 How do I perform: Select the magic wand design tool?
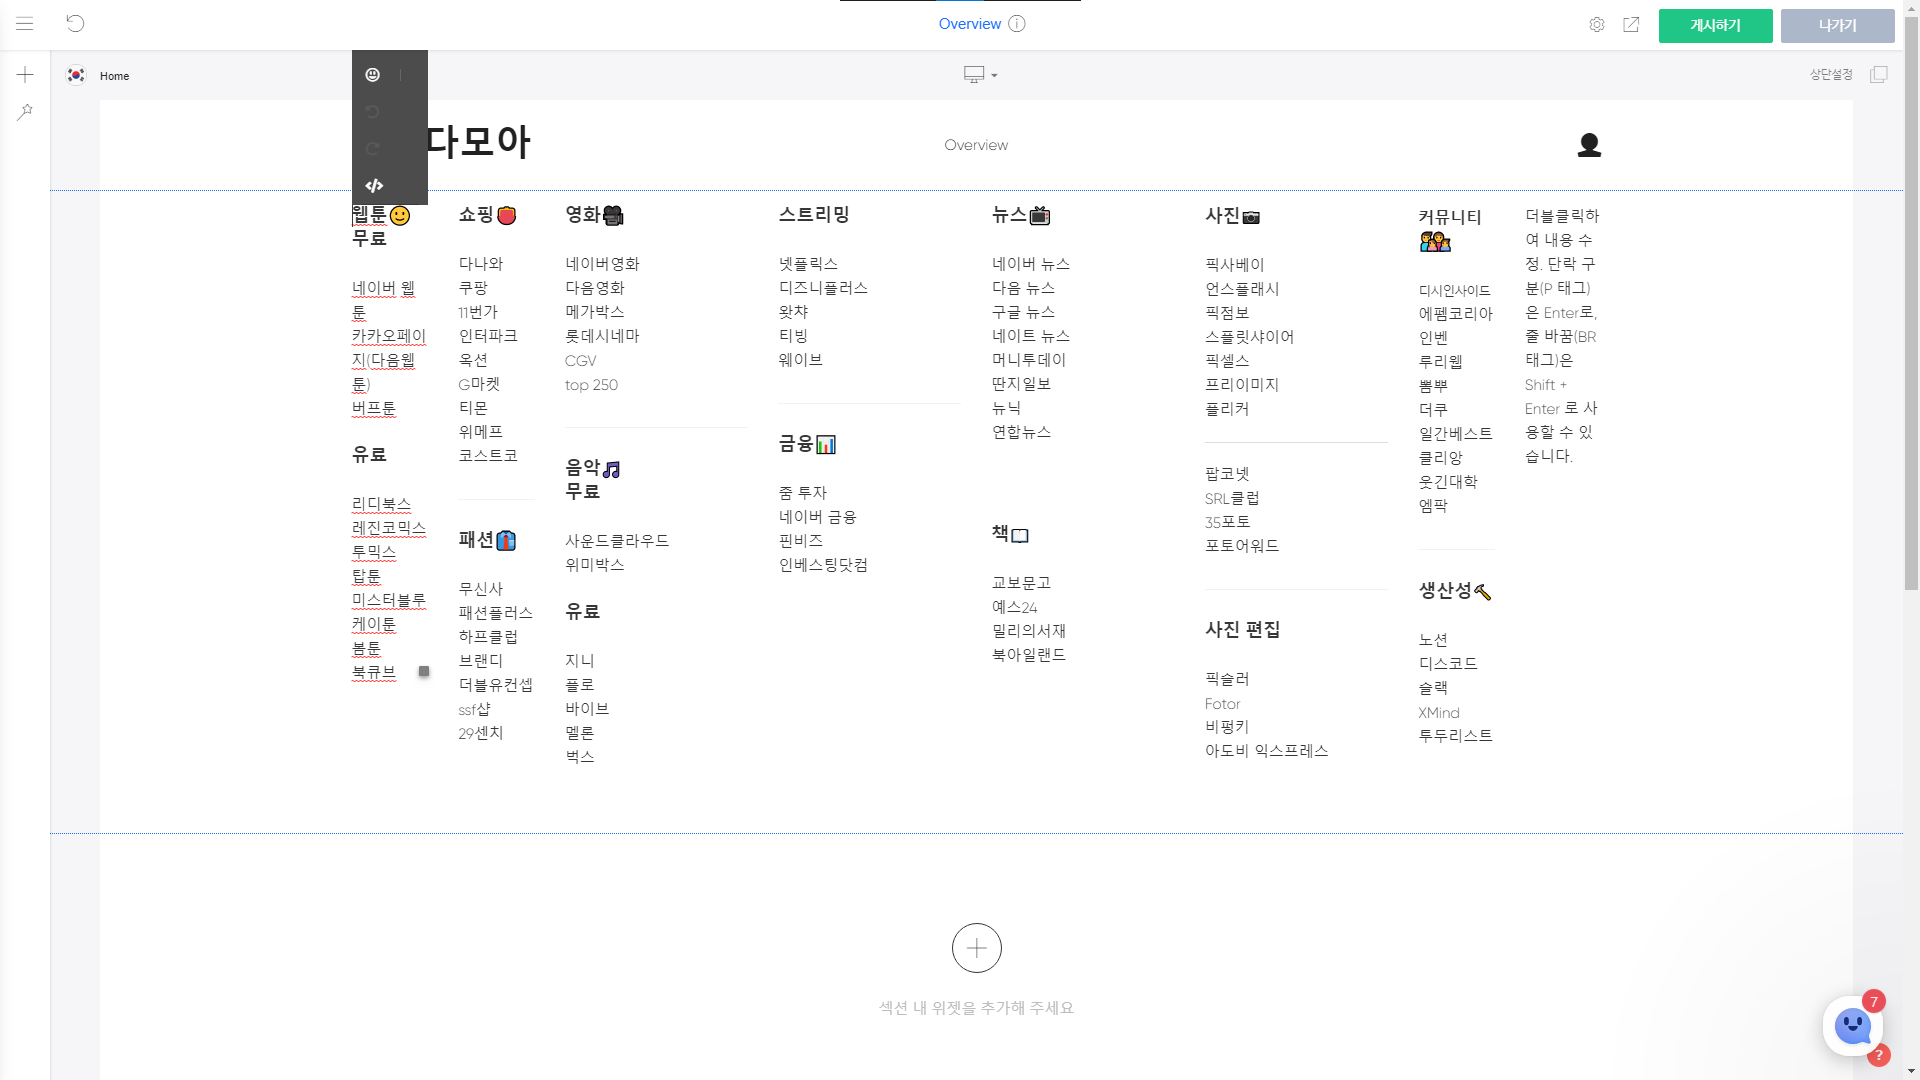(25, 112)
